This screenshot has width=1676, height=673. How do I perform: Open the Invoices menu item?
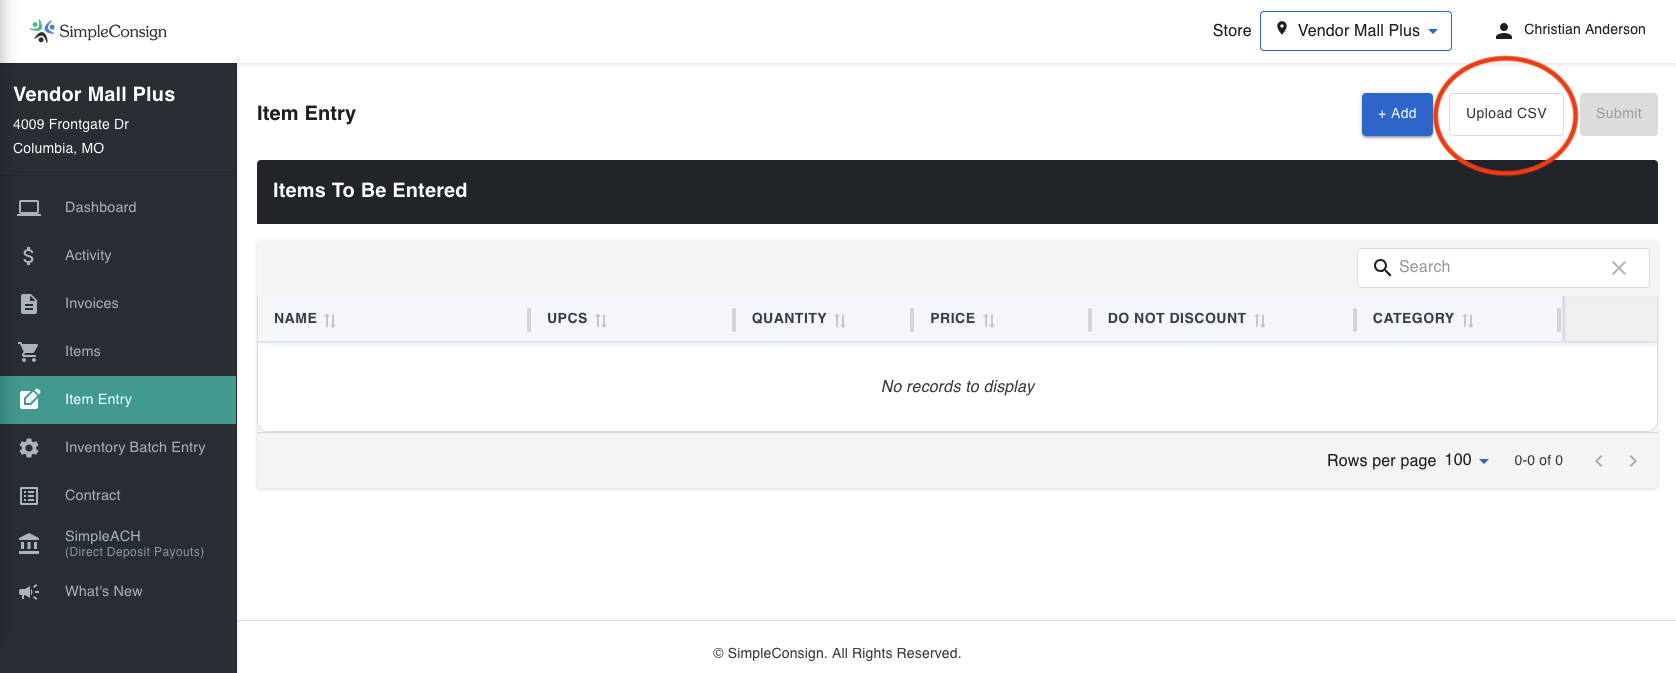click(x=118, y=304)
